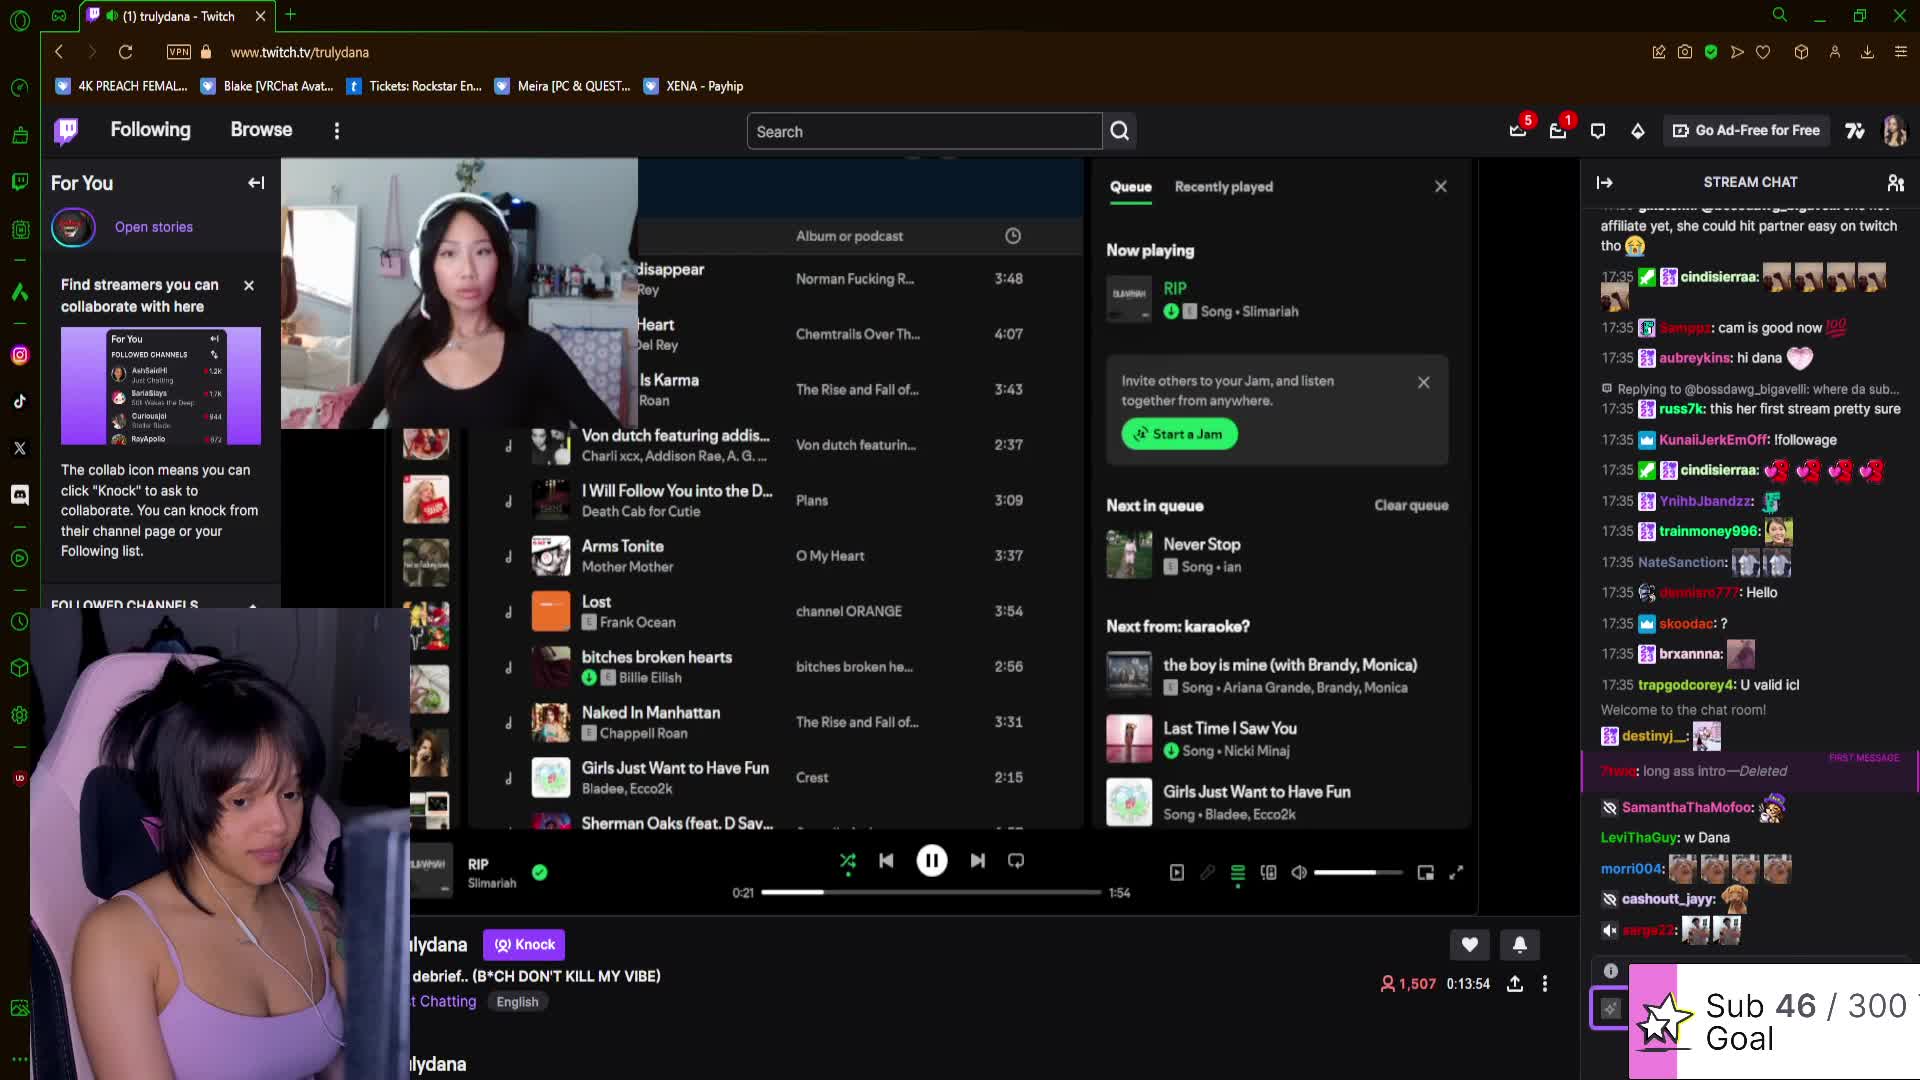
Task: Skip to previous track
Action: [x=886, y=861]
